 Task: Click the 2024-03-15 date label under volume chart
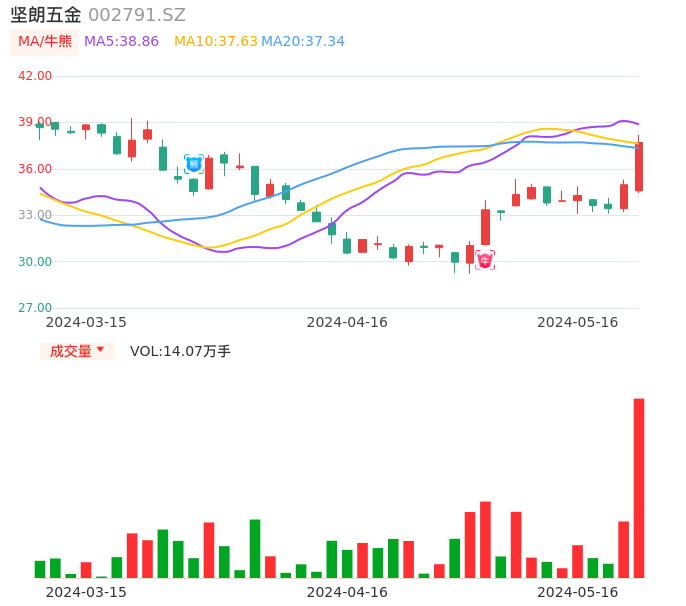point(86,592)
